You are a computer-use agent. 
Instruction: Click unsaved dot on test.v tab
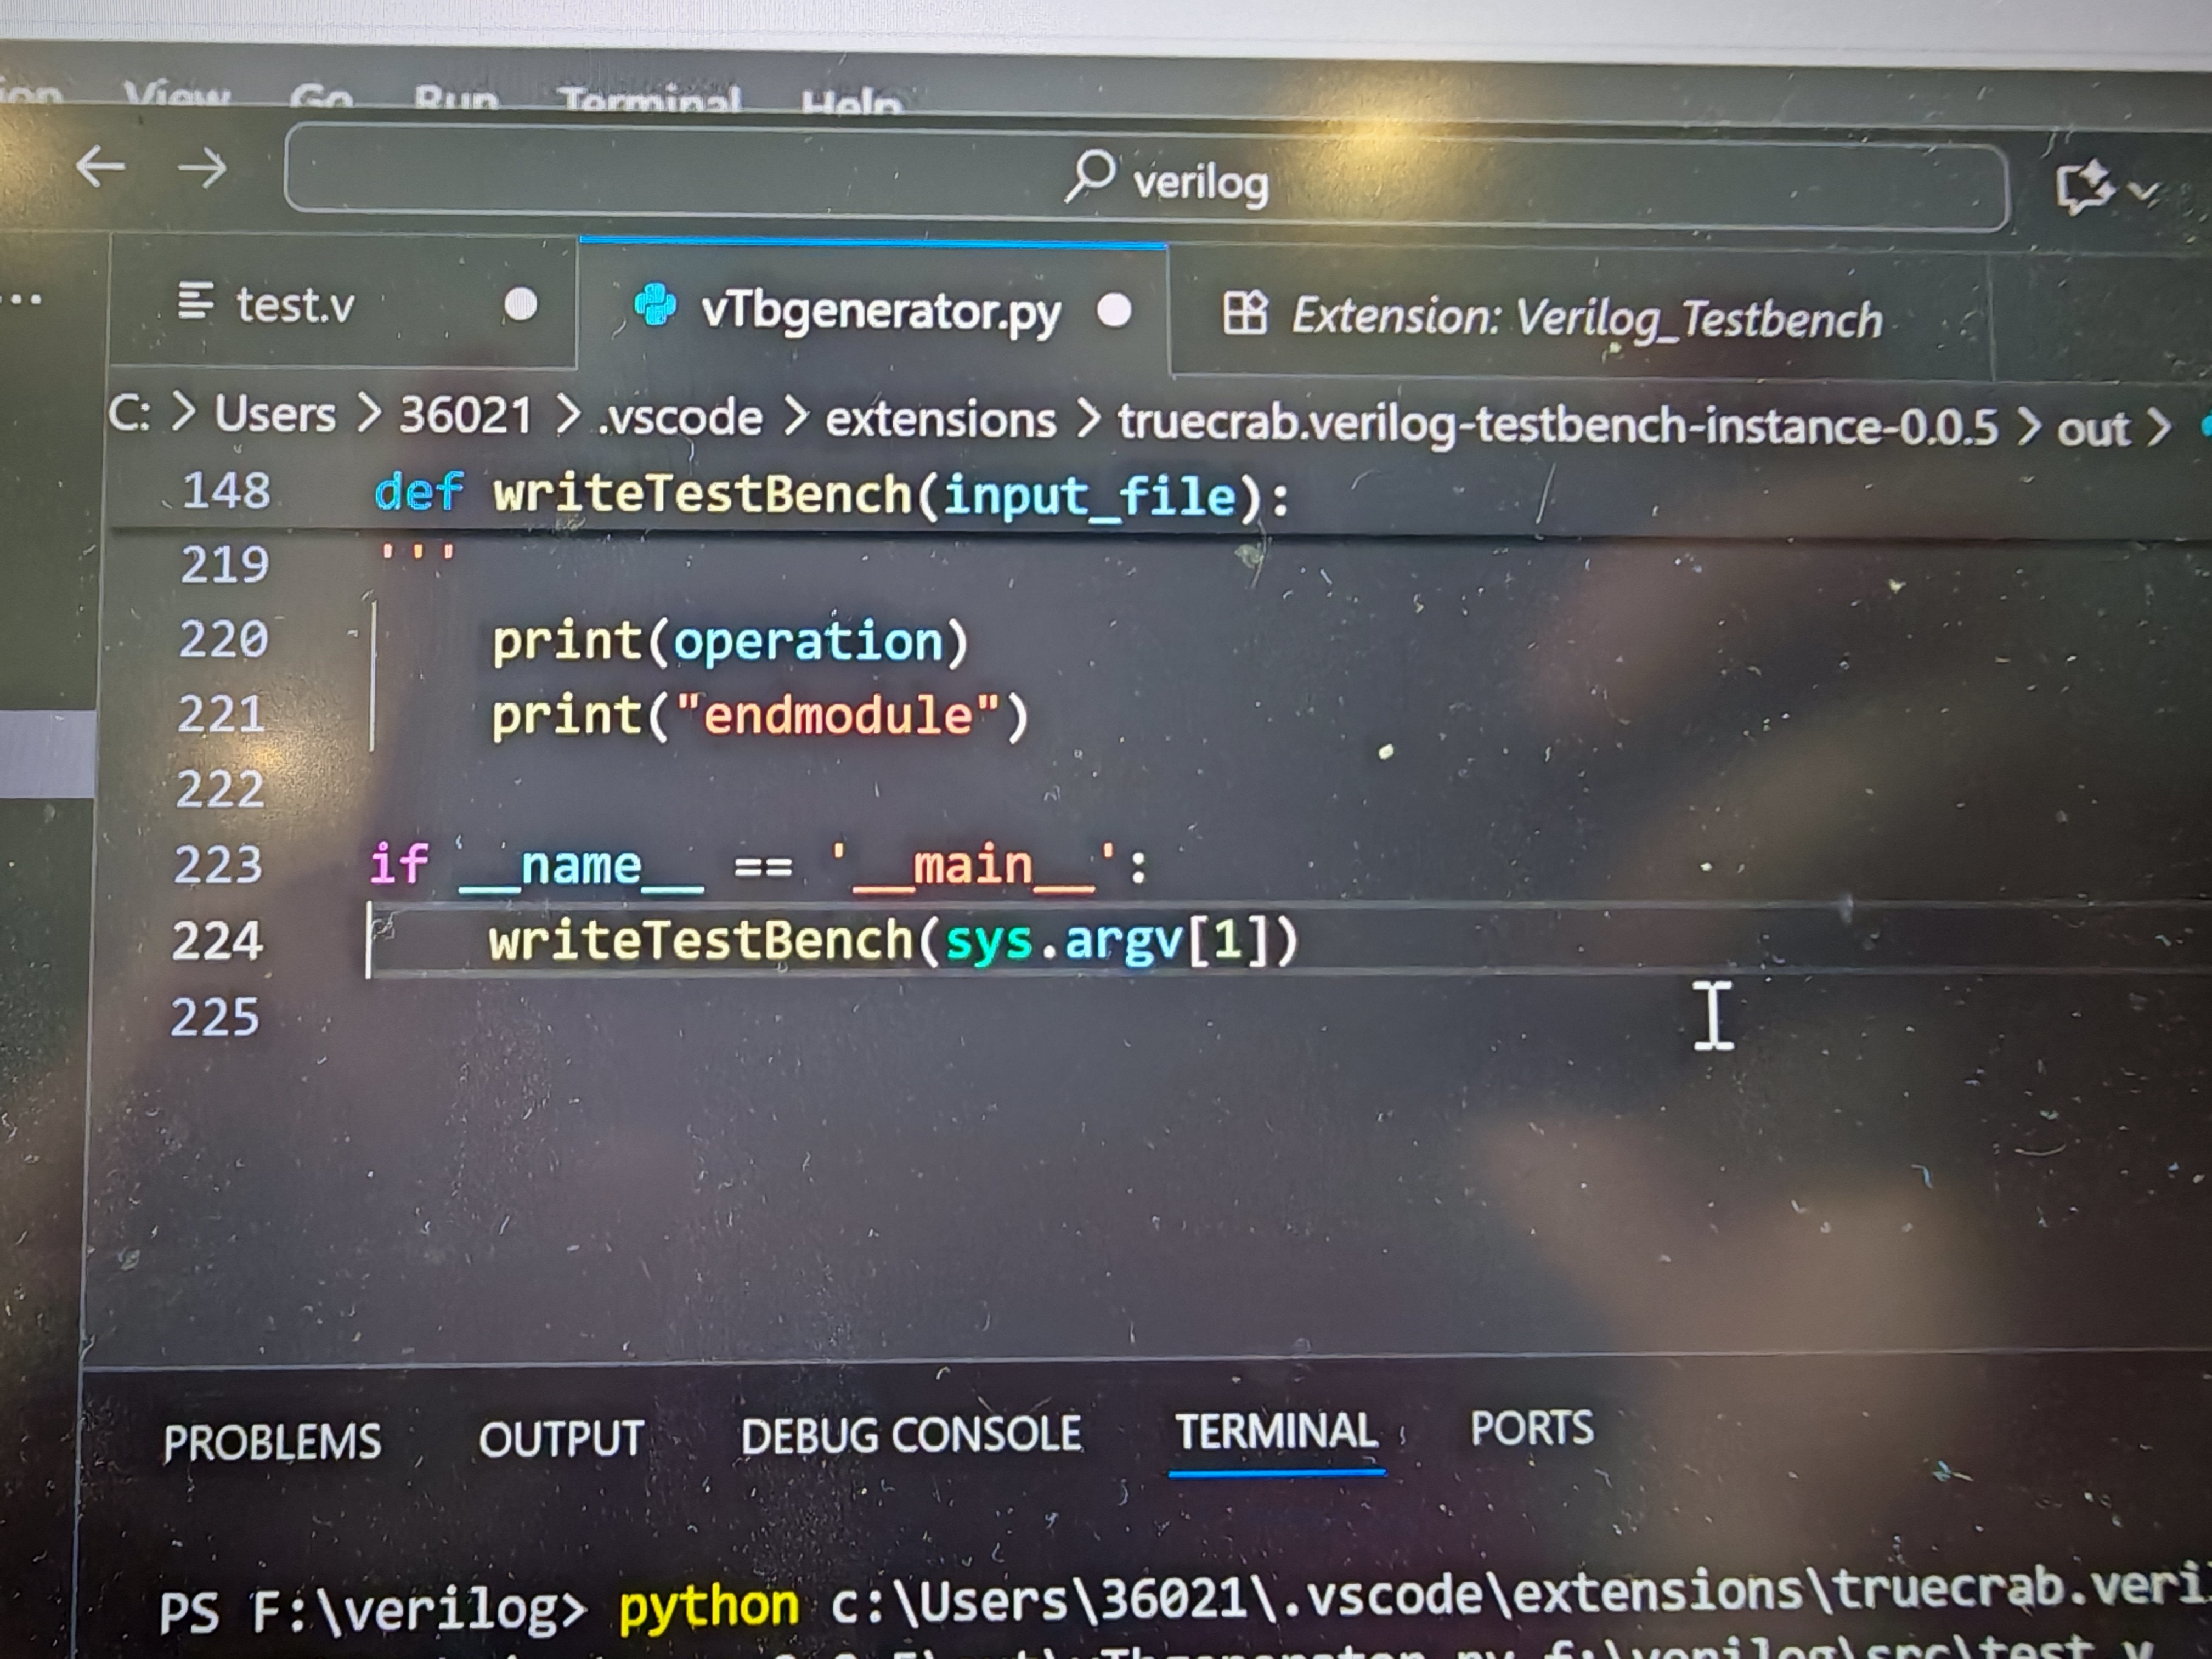pos(520,304)
